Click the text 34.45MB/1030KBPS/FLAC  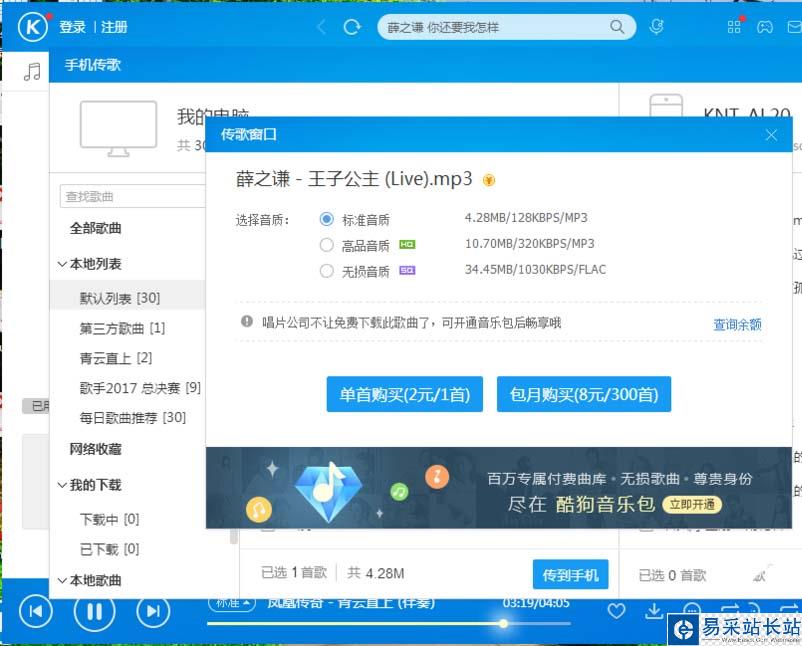(x=535, y=270)
